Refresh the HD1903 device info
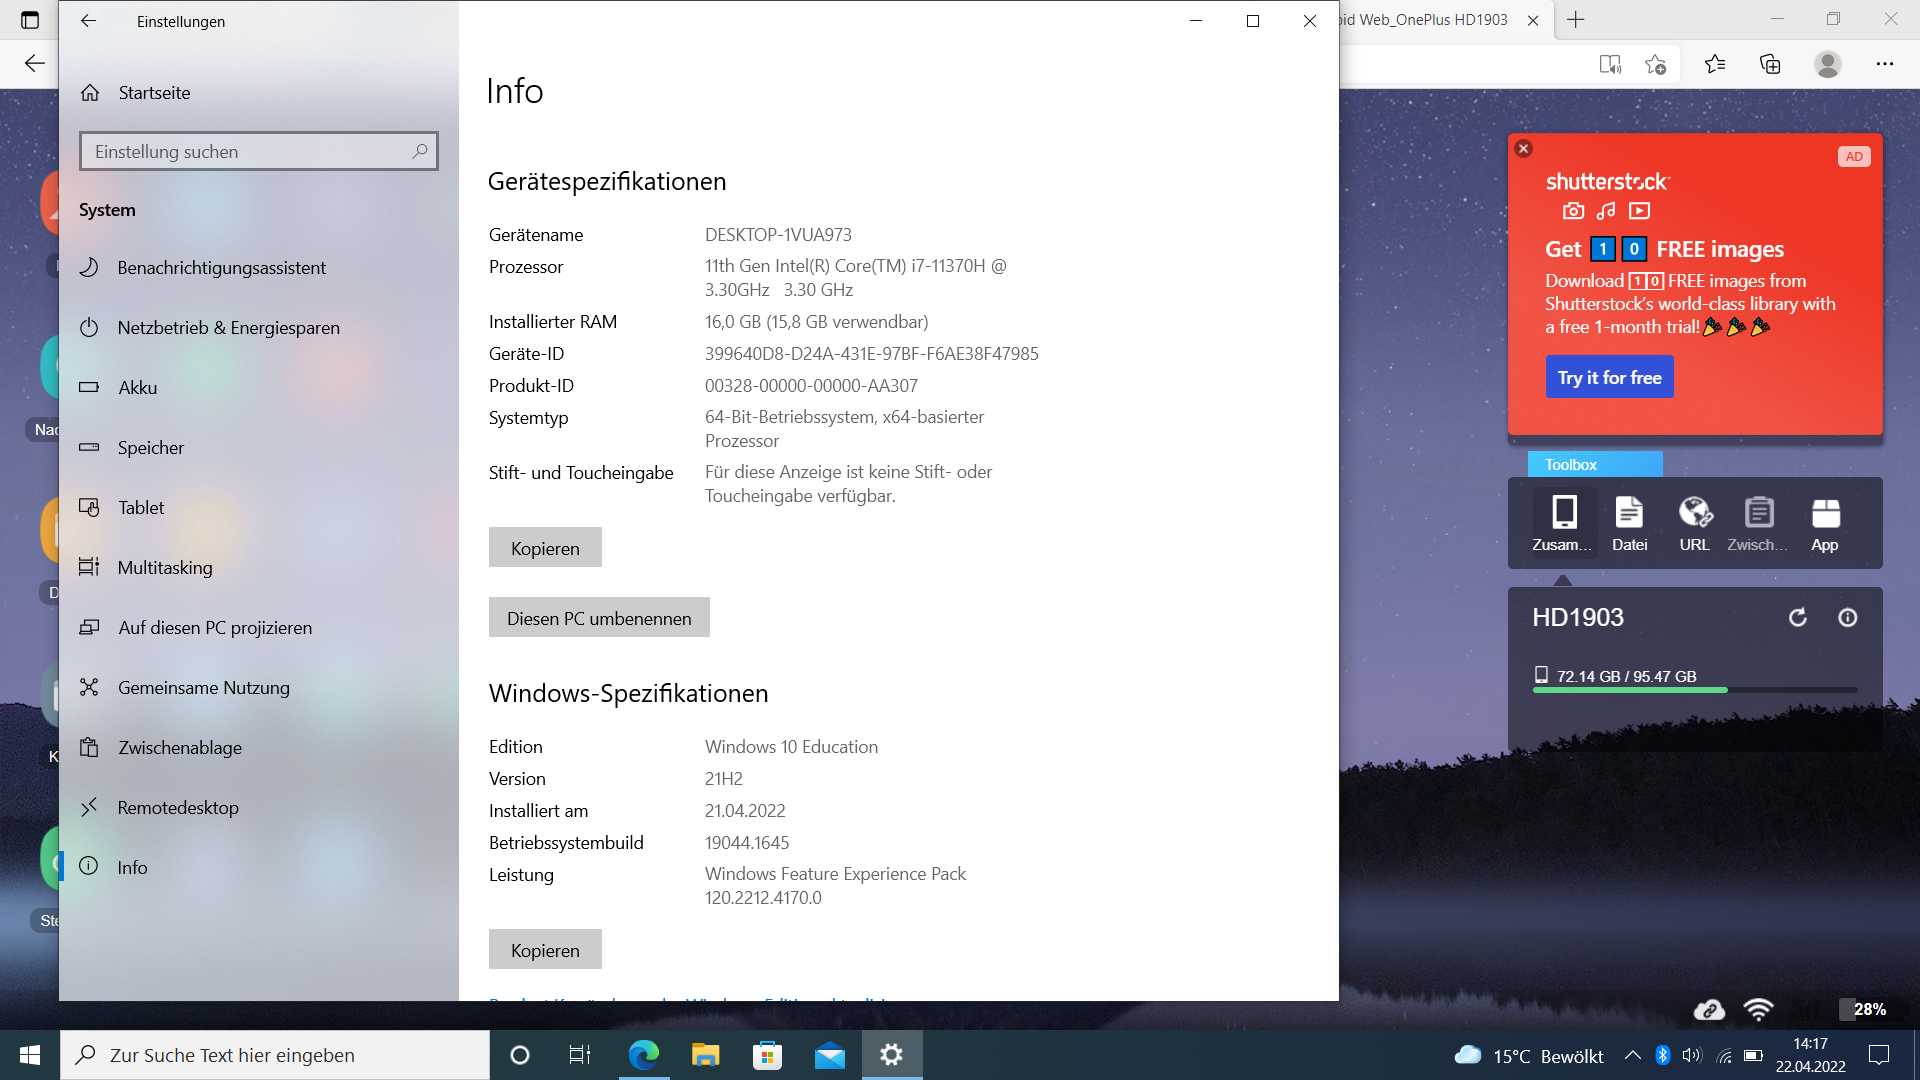 point(1797,618)
